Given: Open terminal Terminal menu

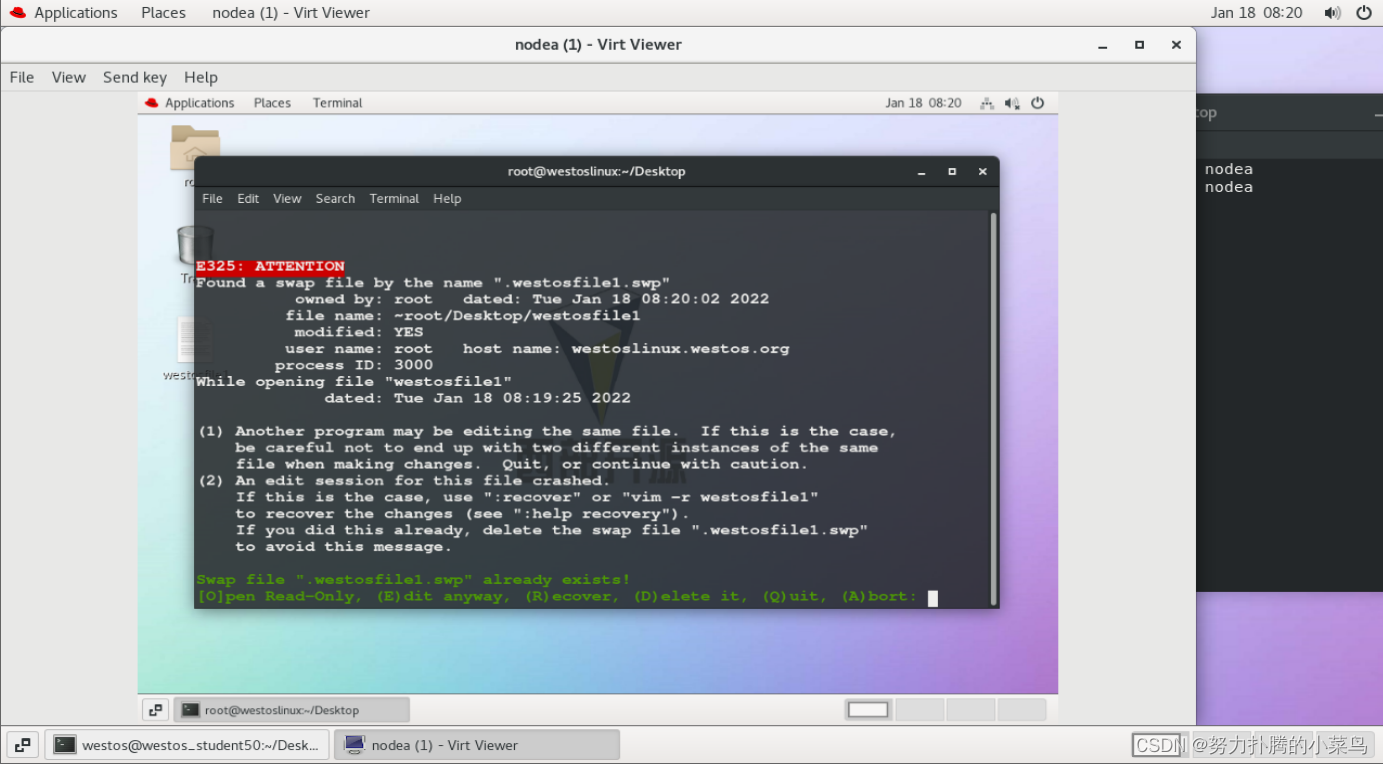Looking at the screenshot, I should coord(394,198).
